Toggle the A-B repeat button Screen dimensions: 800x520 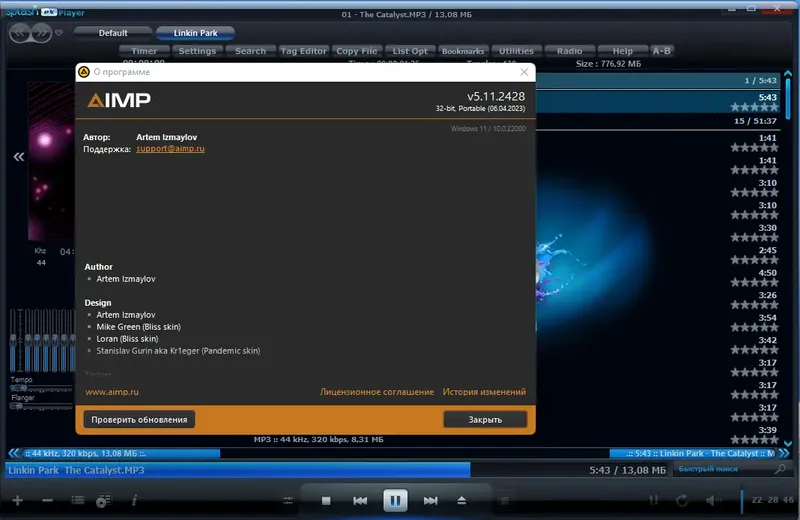click(662, 51)
